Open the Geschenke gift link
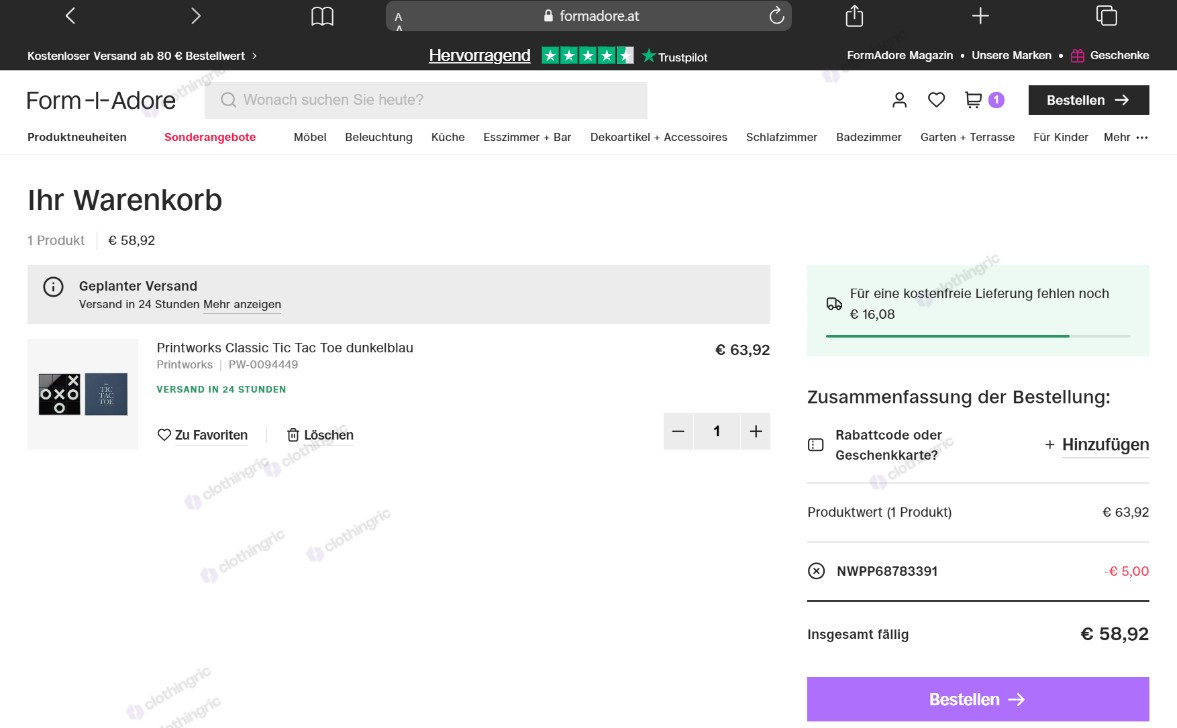 (x=1109, y=56)
